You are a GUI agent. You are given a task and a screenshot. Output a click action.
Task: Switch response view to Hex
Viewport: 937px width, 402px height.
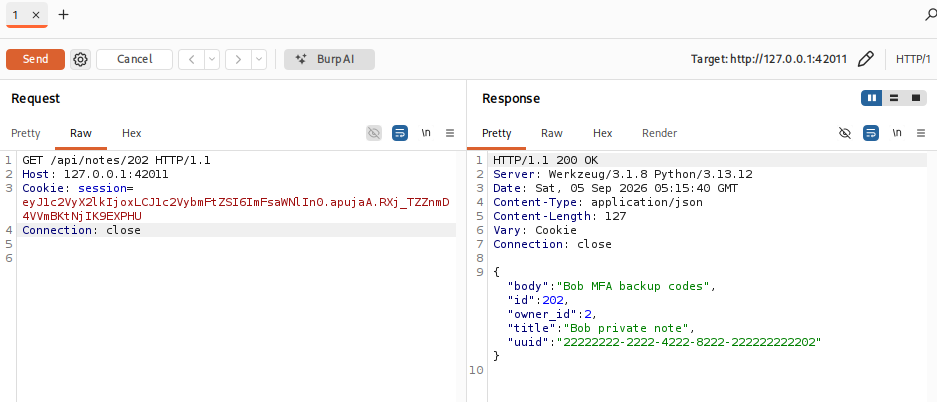[x=602, y=133]
